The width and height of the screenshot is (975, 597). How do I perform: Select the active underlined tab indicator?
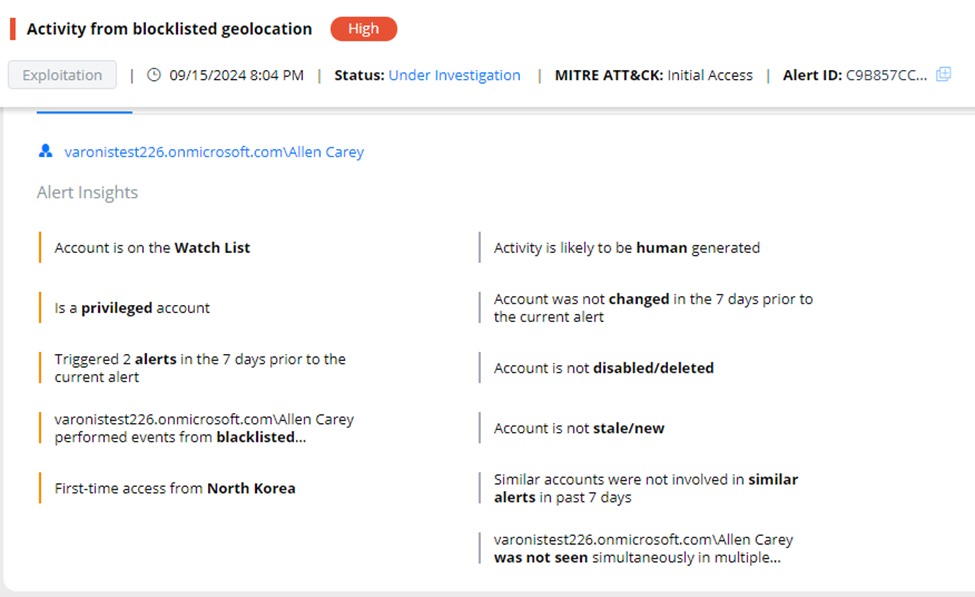(85, 112)
